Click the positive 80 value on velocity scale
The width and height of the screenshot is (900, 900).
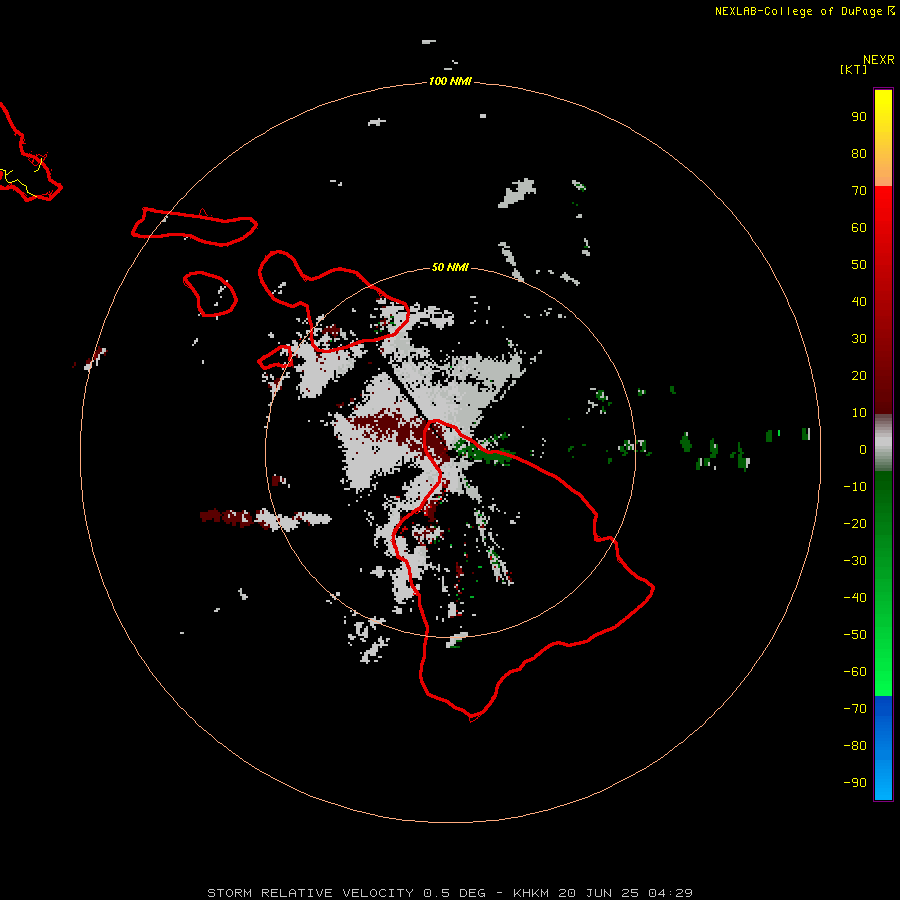[x=859, y=154]
